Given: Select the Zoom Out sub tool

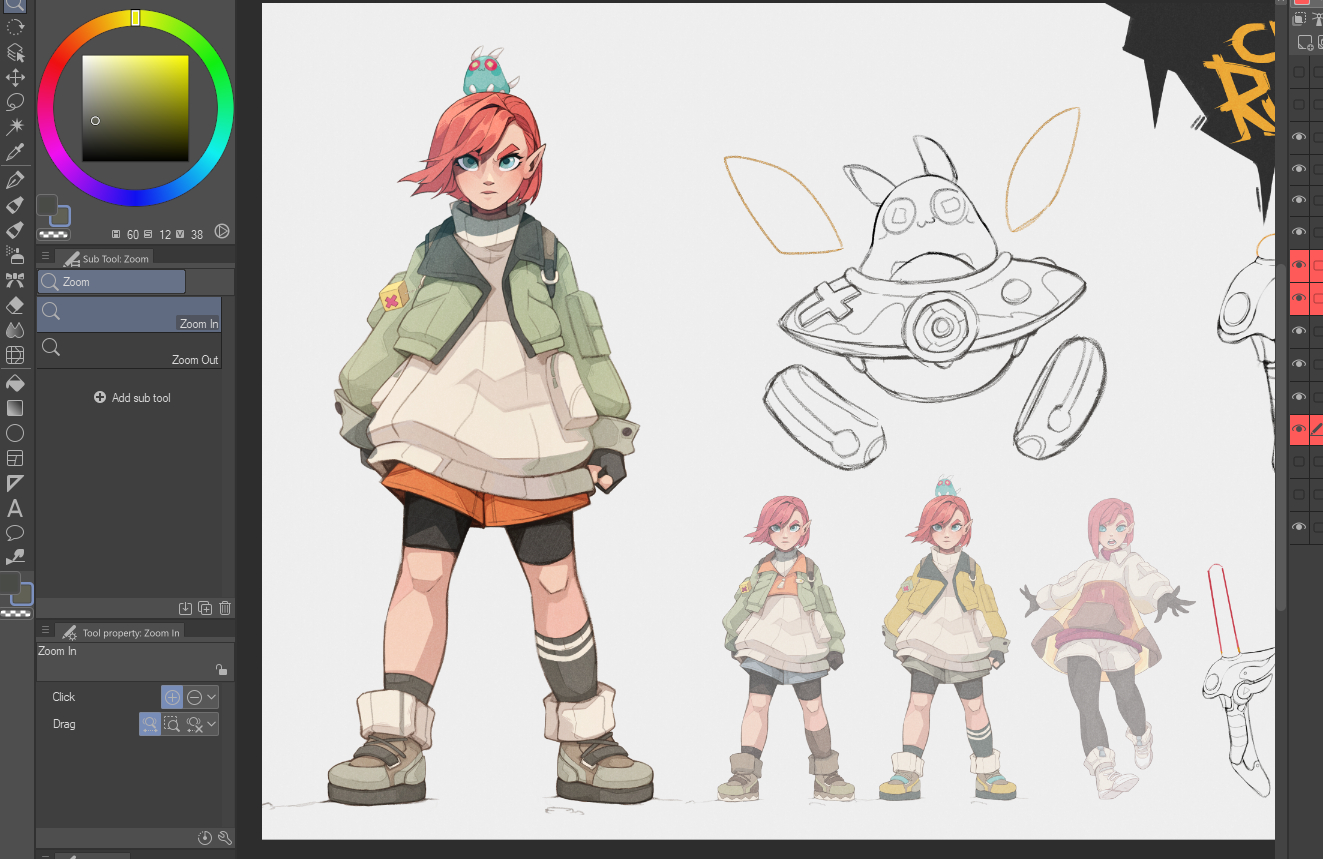Looking at the screenshot, I should pos(129,349).
